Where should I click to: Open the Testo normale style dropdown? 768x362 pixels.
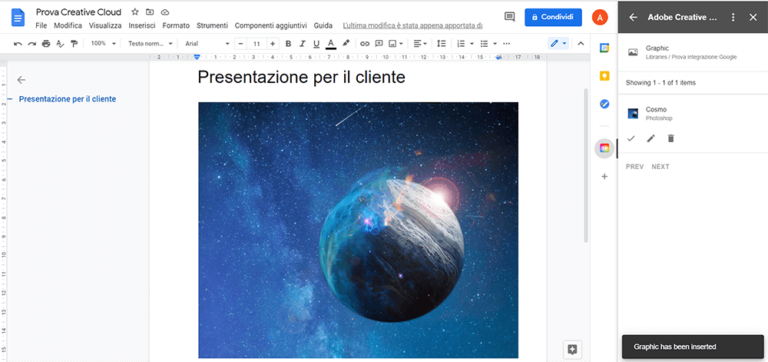[x=150, y=44]
